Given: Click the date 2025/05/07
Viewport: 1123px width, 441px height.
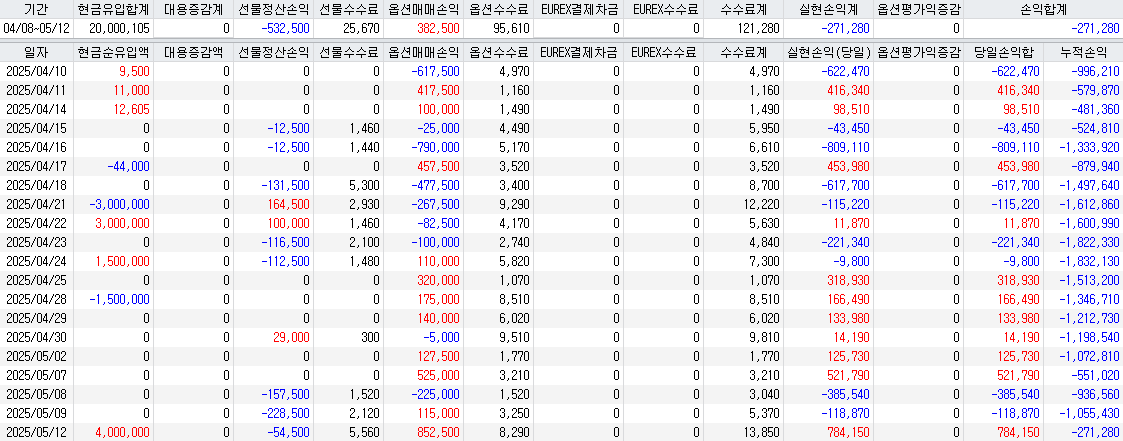Looking at the screenshot, I should [36, 374].
